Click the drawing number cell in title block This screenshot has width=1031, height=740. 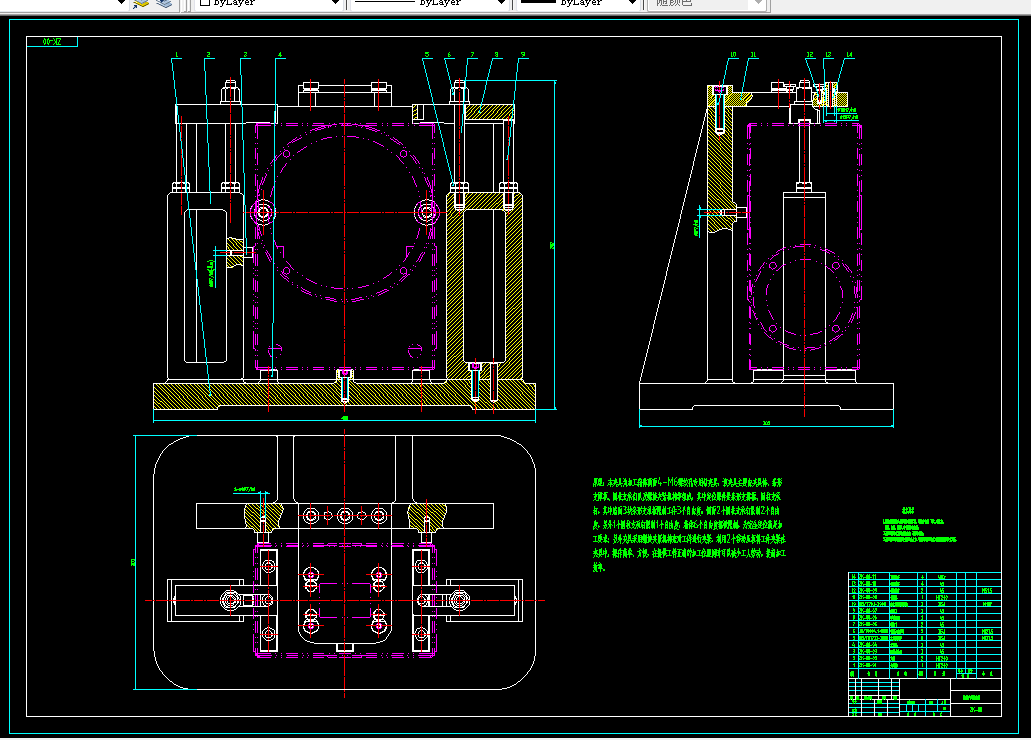(x=976, y=710)
